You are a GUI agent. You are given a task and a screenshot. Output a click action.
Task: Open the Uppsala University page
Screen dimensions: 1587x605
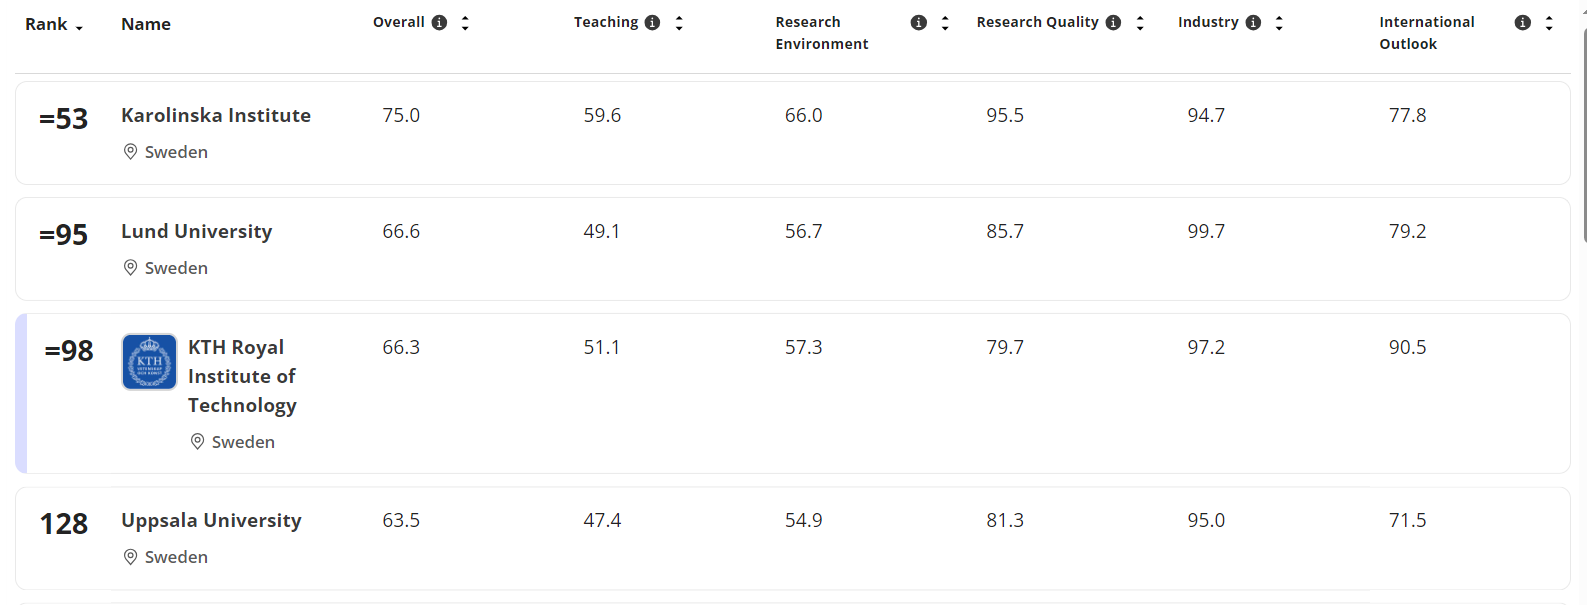211,521
